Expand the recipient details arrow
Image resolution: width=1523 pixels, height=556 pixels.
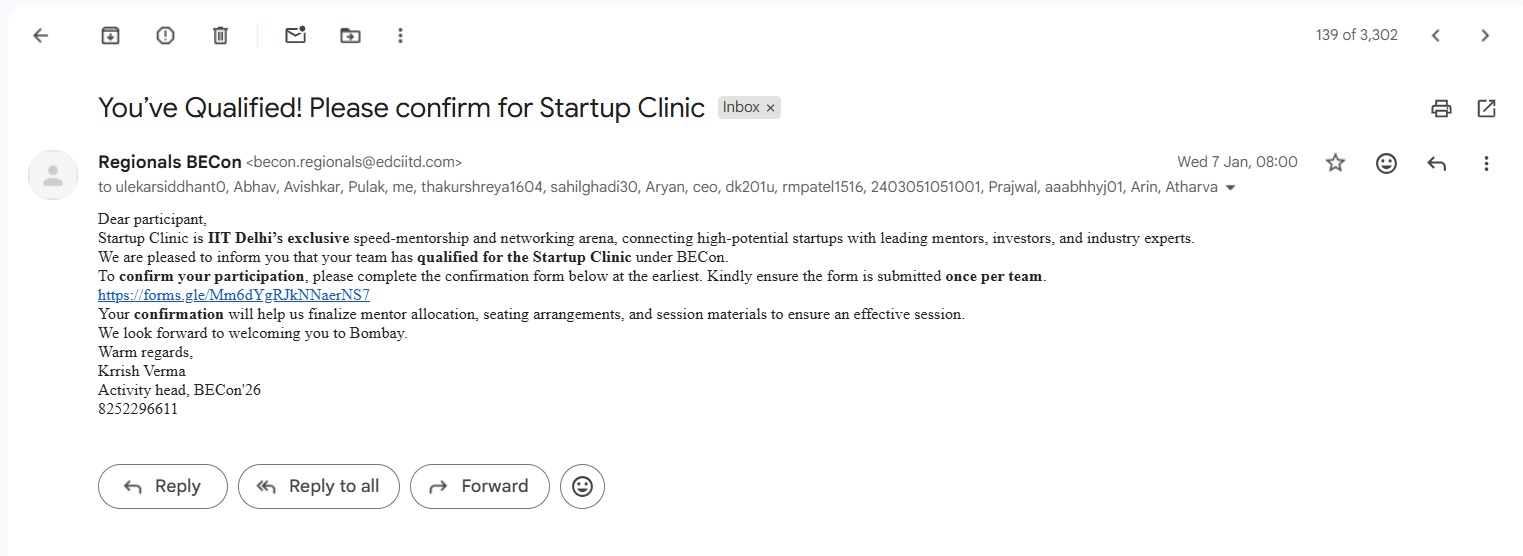pos(1230,188)
